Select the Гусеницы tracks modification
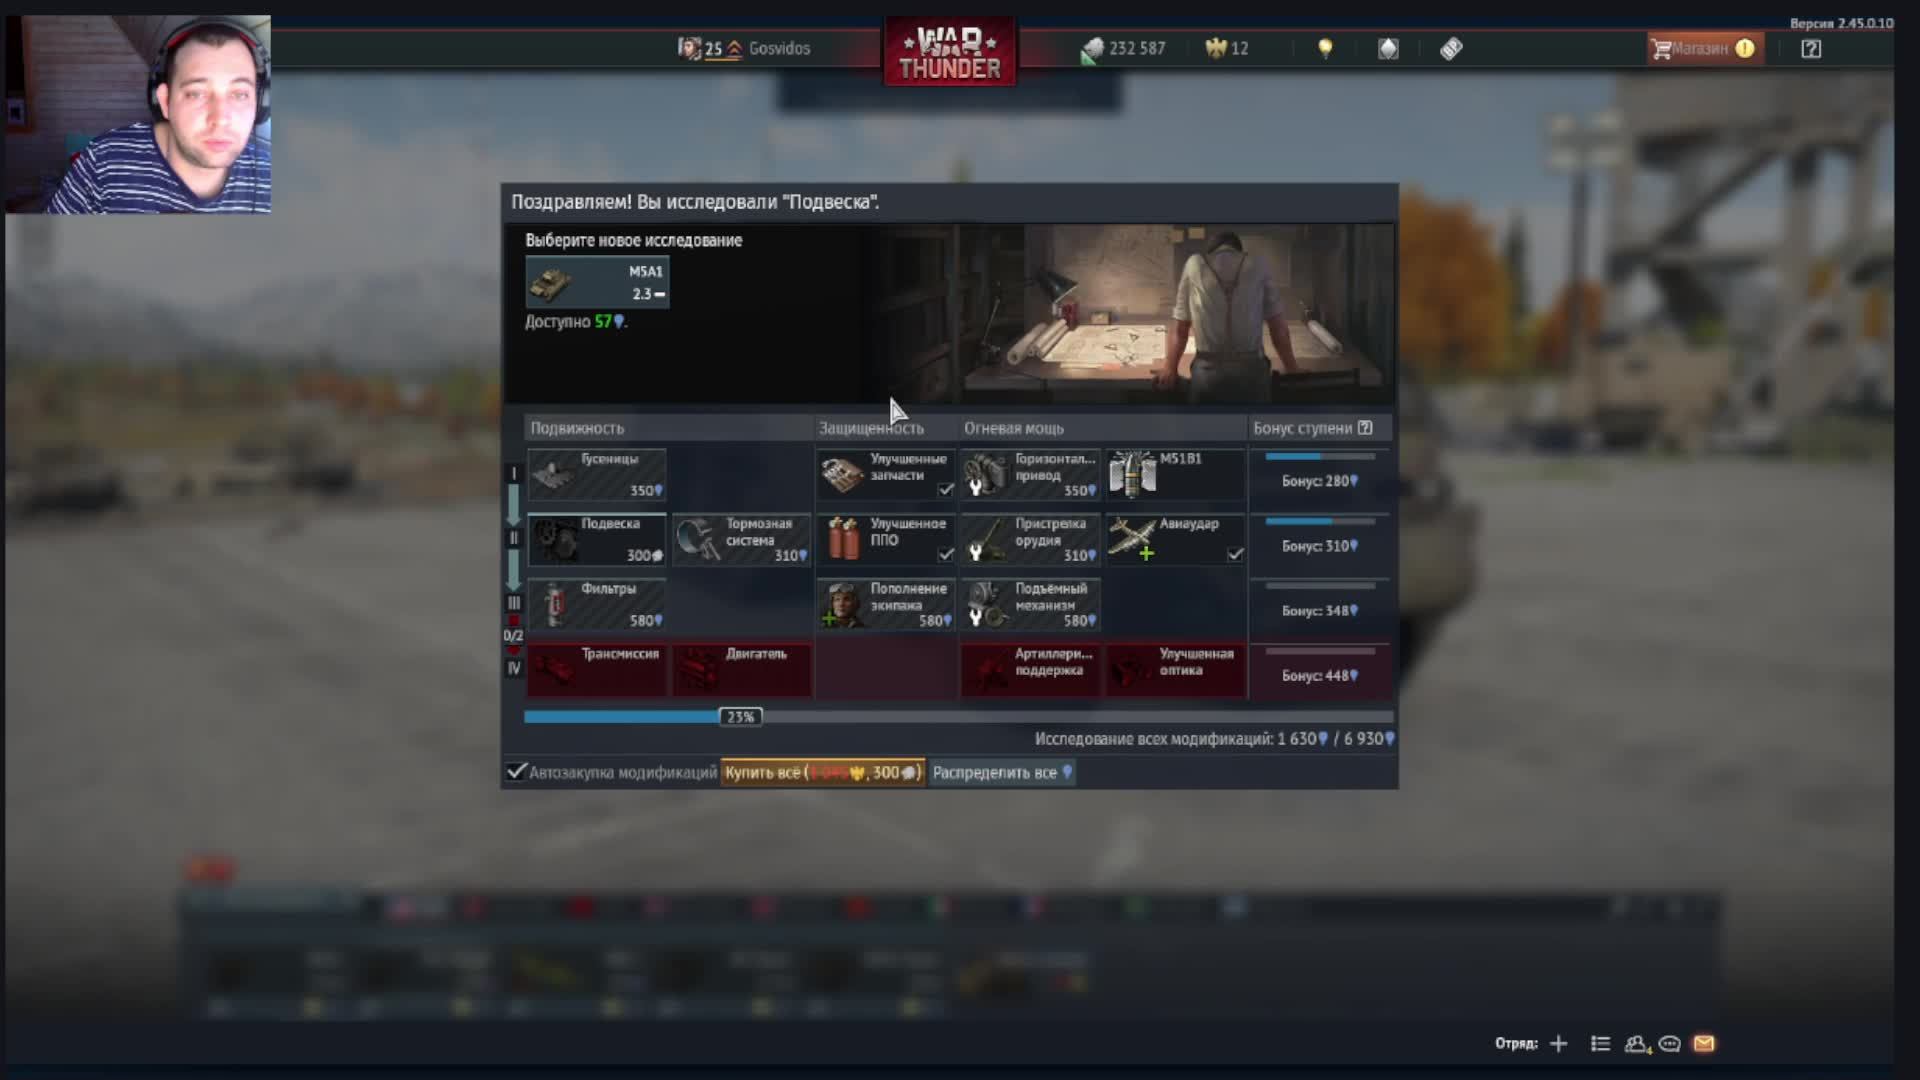 [x=596, y=474]
